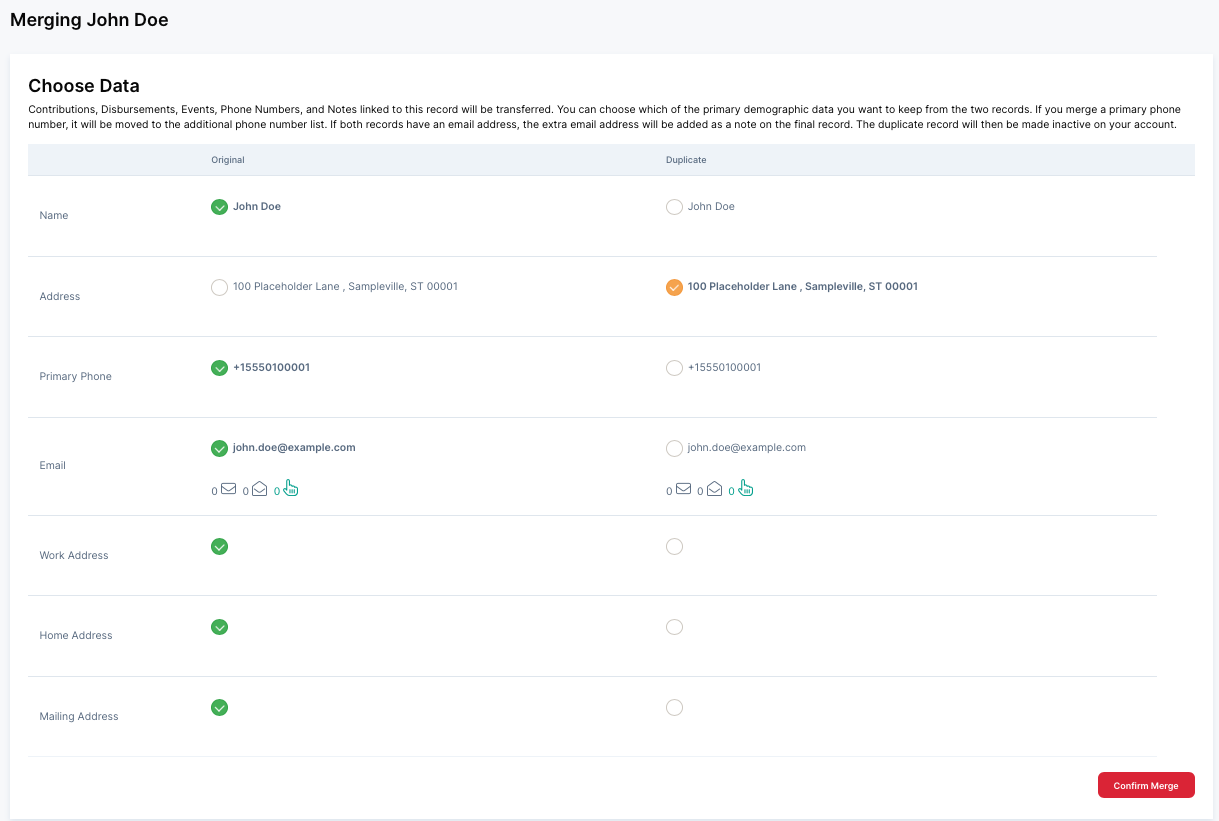Viewport: 1219px width, 821px height.
Task: Click the Name row label
Action: pos(54,216)
